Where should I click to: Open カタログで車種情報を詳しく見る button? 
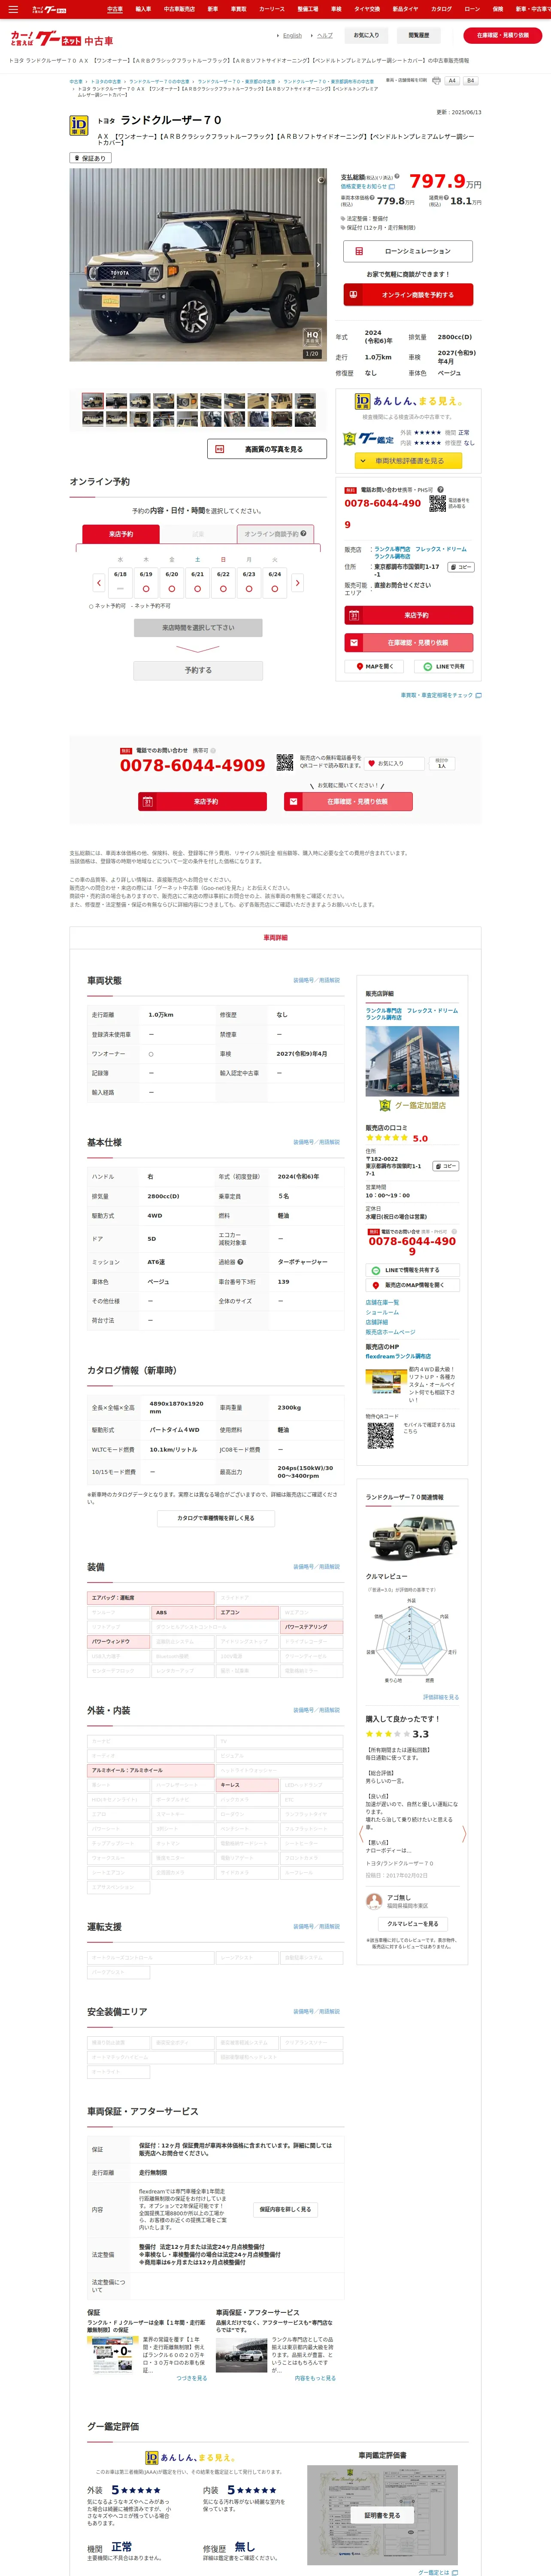coord(216,1518)
